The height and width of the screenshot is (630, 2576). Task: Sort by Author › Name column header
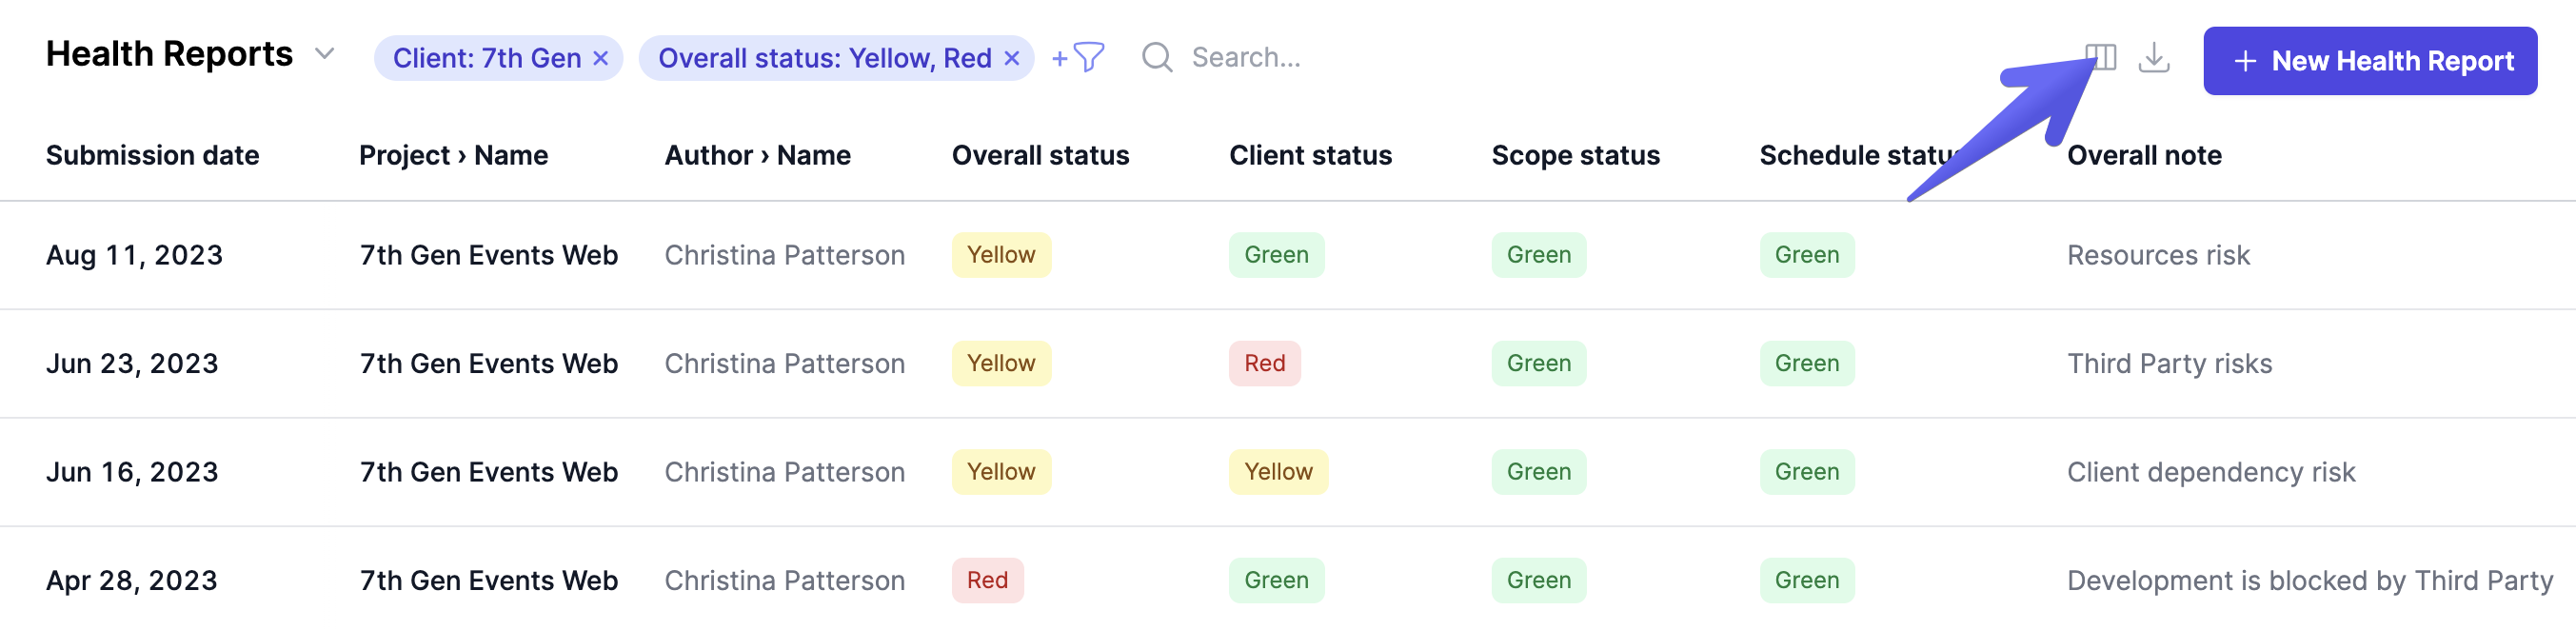[757, 156]
